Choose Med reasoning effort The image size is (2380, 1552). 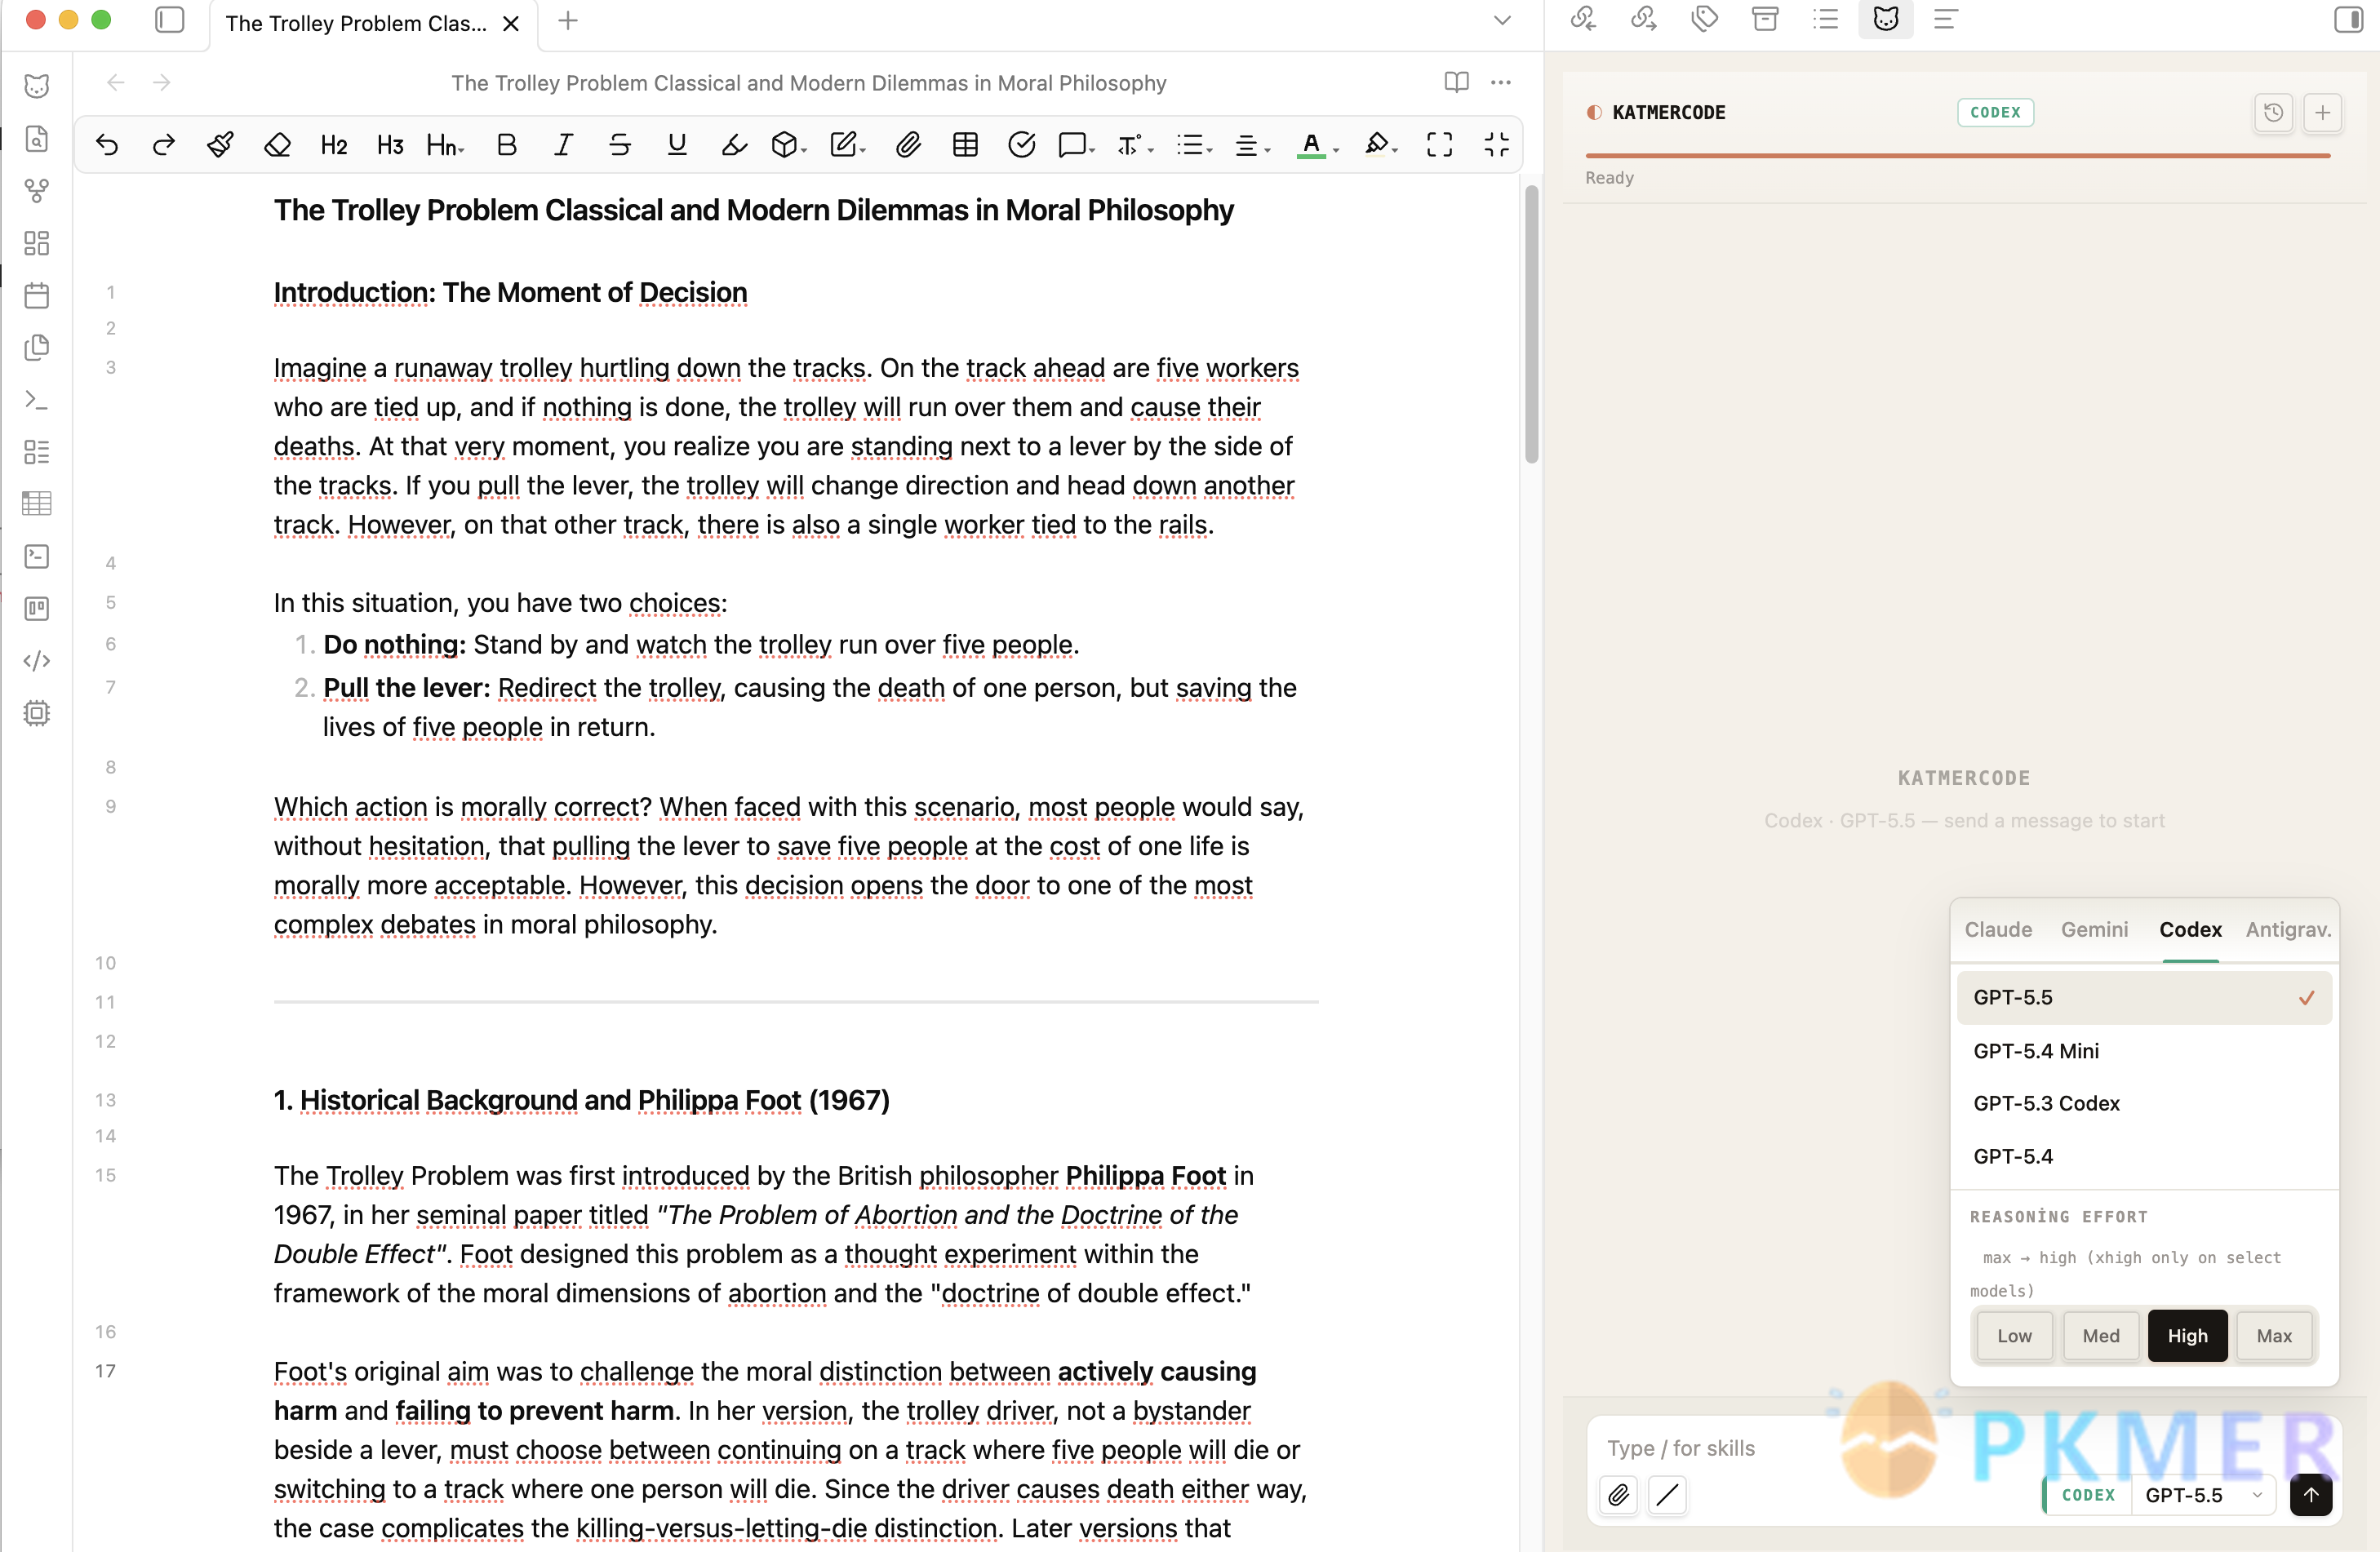click(x=2101, y=1335)
